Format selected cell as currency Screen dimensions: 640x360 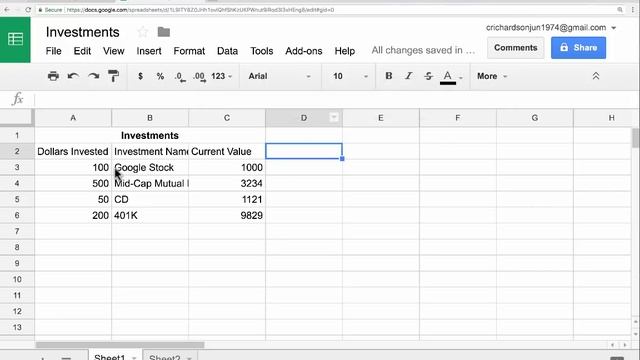pyautogui.click(x=140, y=76)
